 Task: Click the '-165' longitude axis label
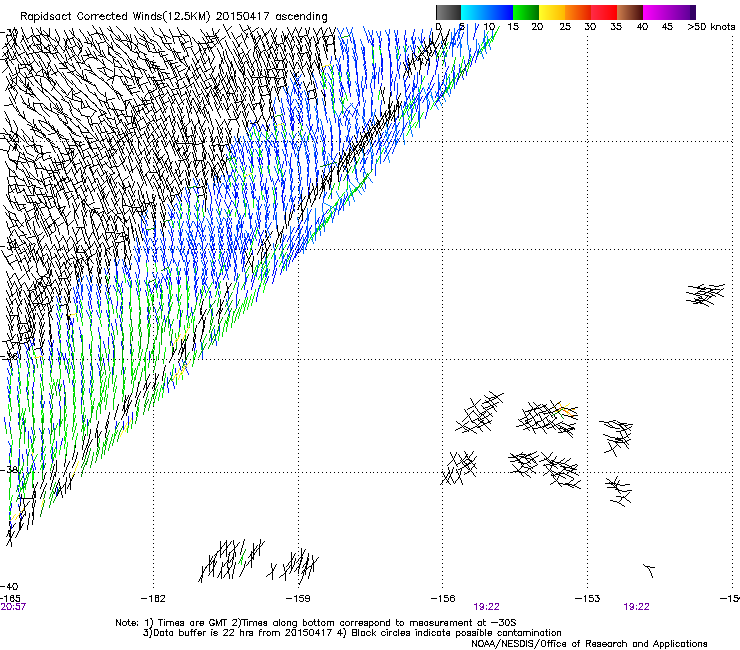click(10, 598)
